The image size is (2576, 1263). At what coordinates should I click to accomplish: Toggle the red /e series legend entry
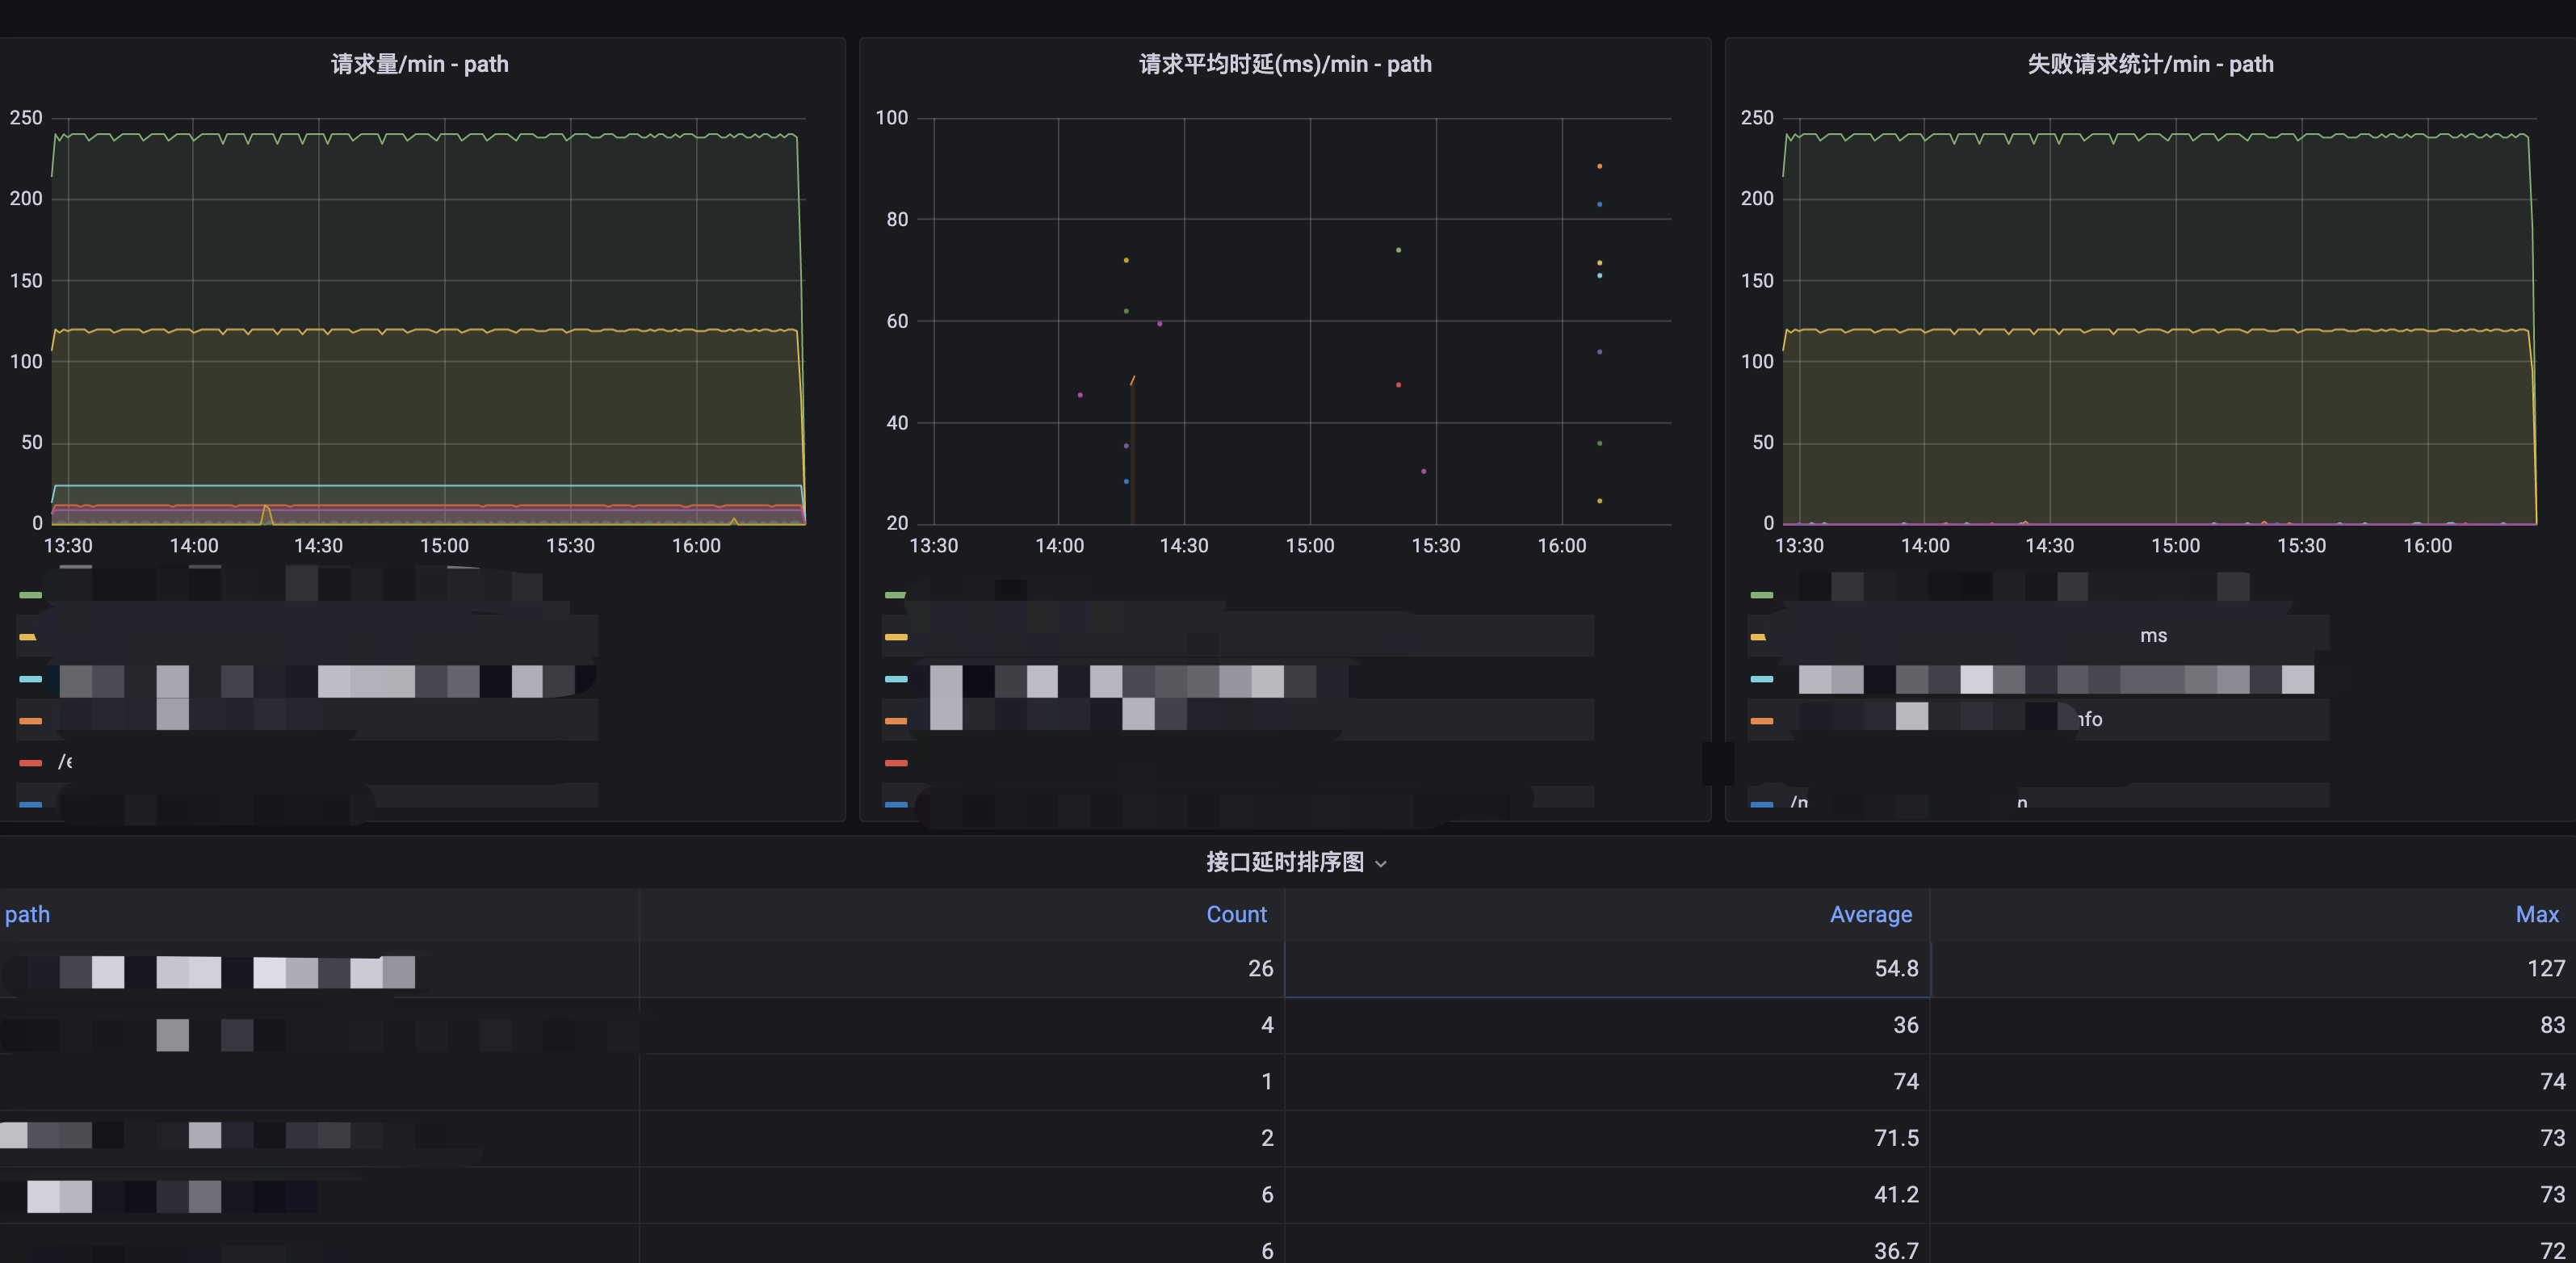(x=65, y=762)
